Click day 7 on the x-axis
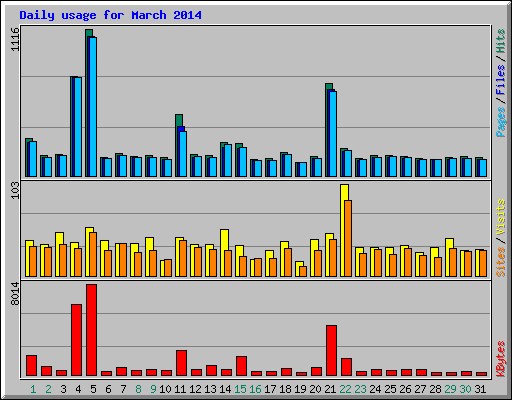The height and width of the screenshot is (400, 512). tap(123, 389)
